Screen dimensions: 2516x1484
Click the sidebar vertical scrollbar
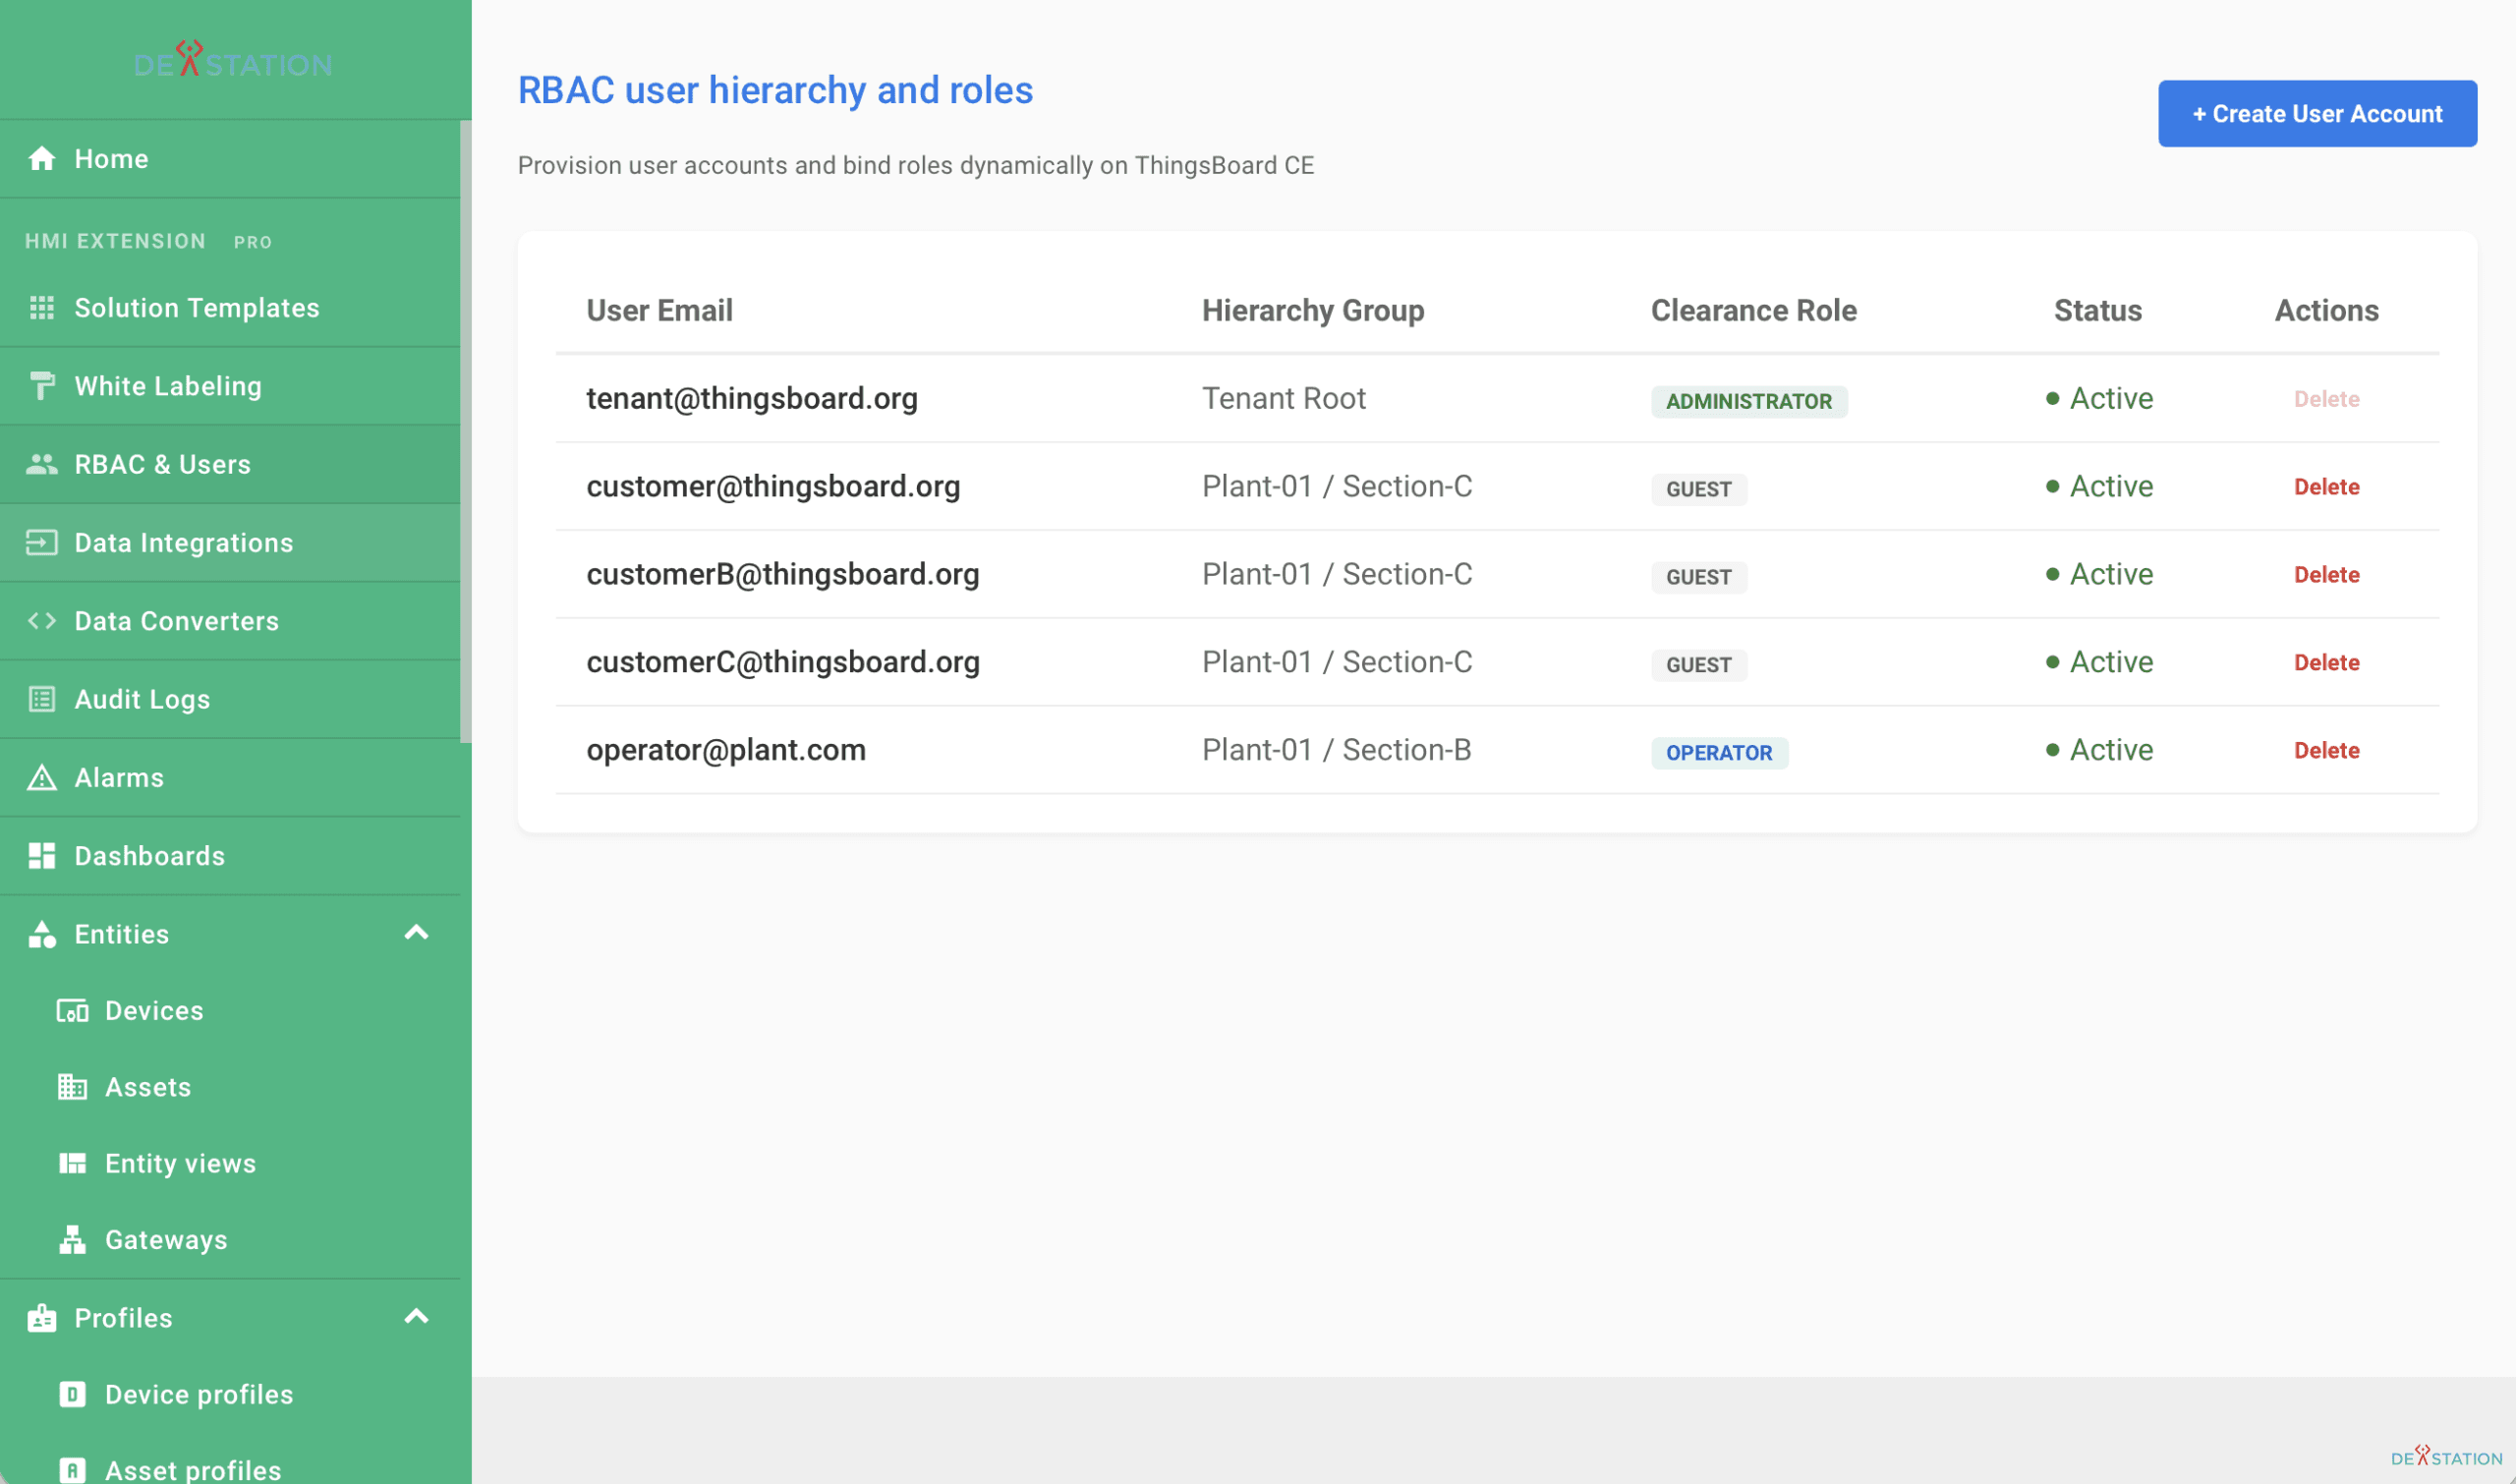coord(465,432)
